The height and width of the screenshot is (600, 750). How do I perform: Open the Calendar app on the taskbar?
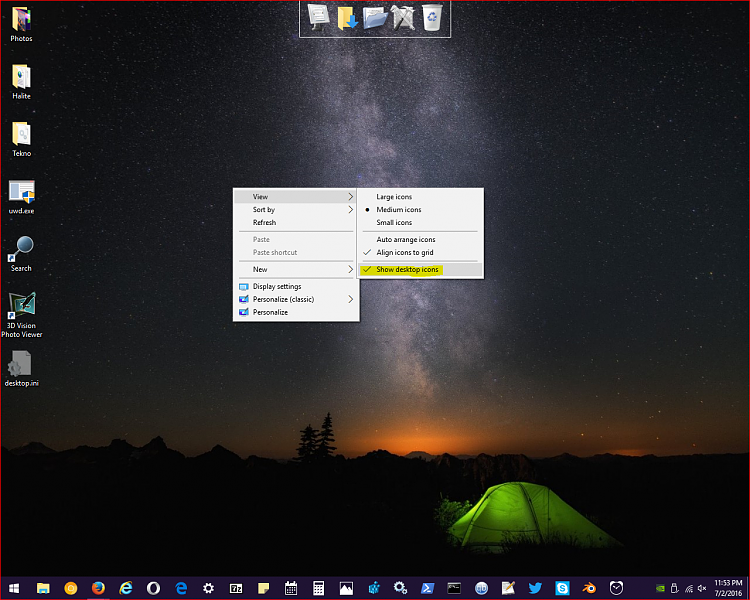pos(291,588)
